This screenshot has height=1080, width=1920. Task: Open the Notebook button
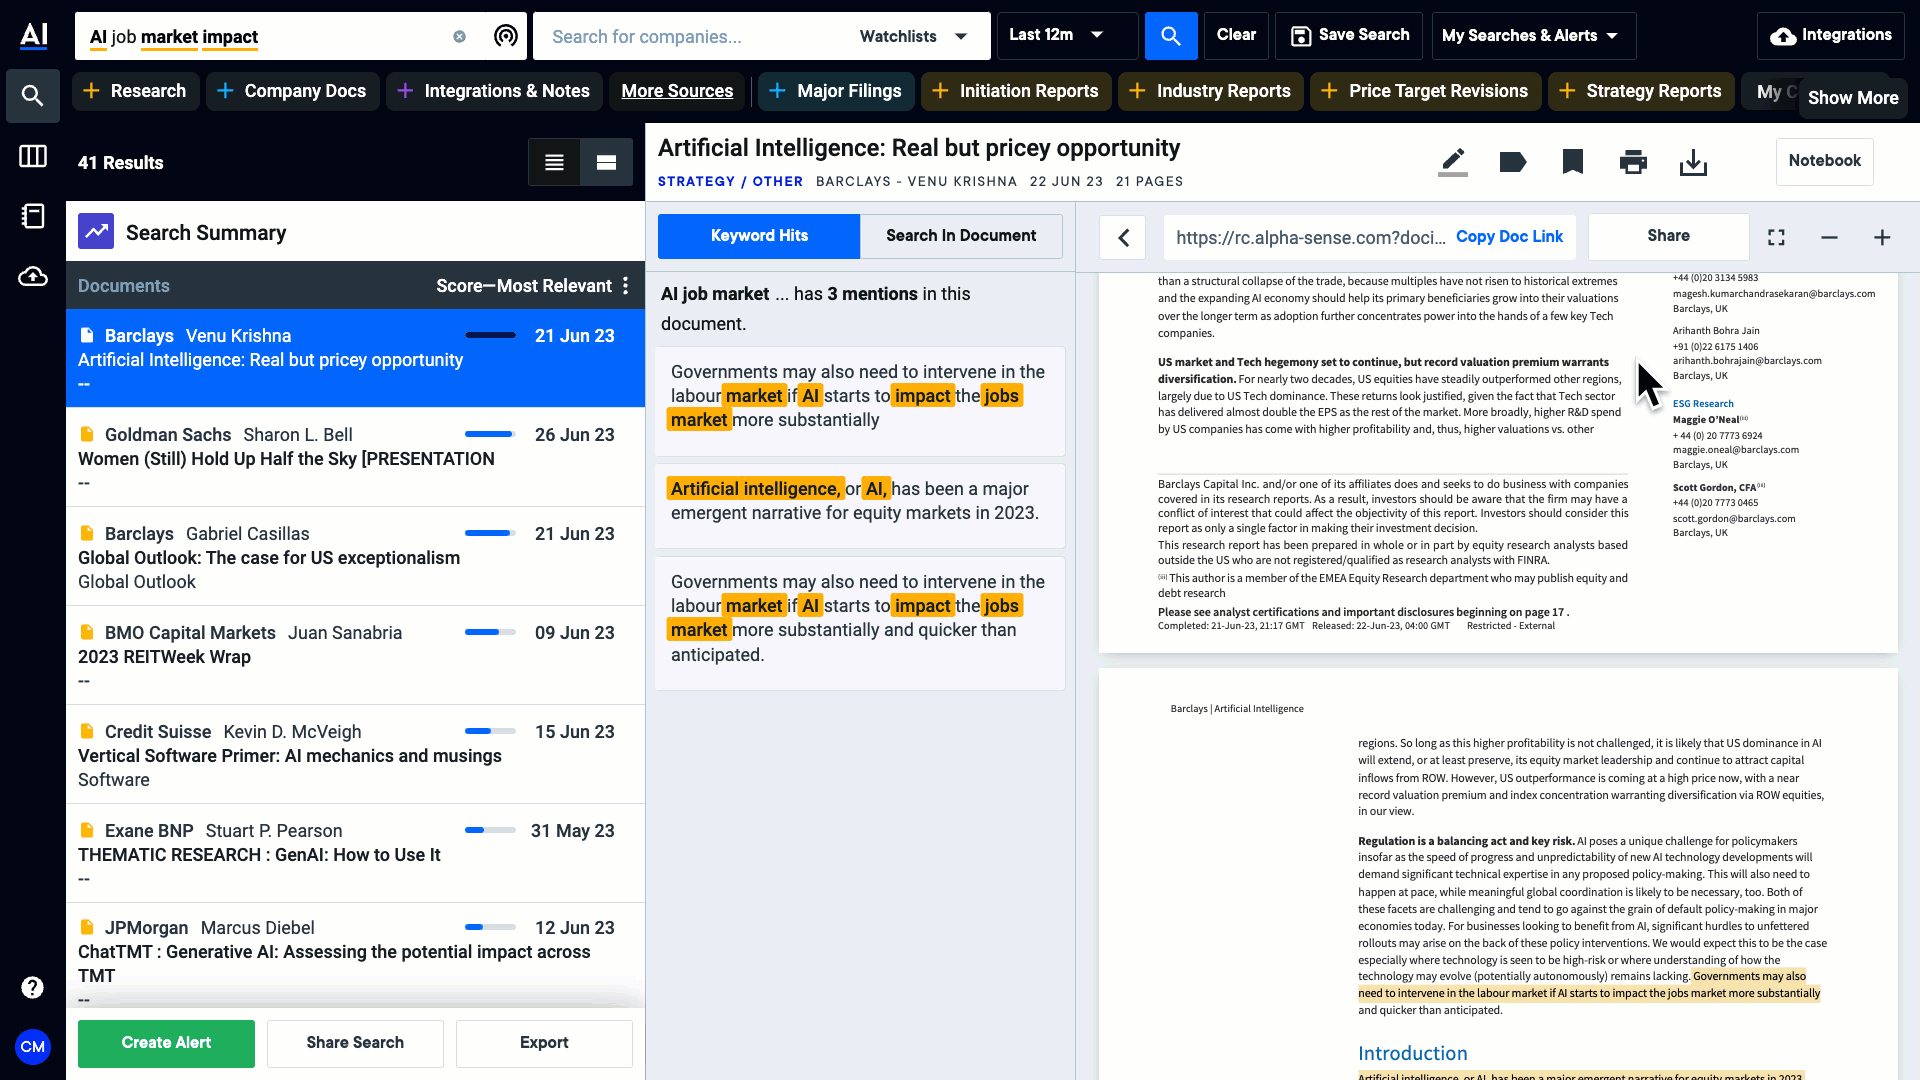click(x=1824, y=161)
